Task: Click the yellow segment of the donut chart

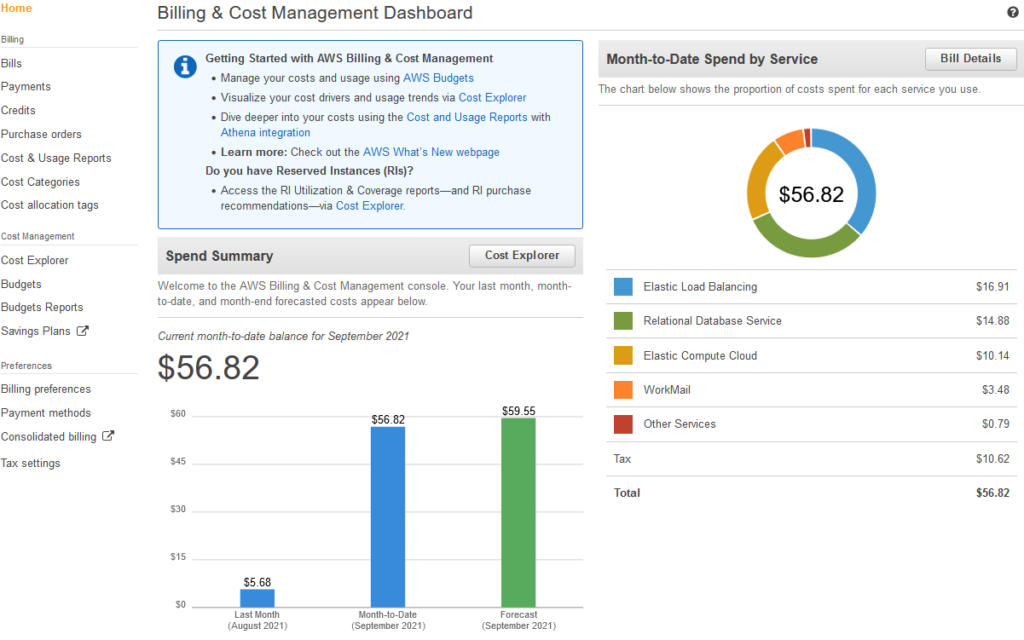Action: point(758,183)
